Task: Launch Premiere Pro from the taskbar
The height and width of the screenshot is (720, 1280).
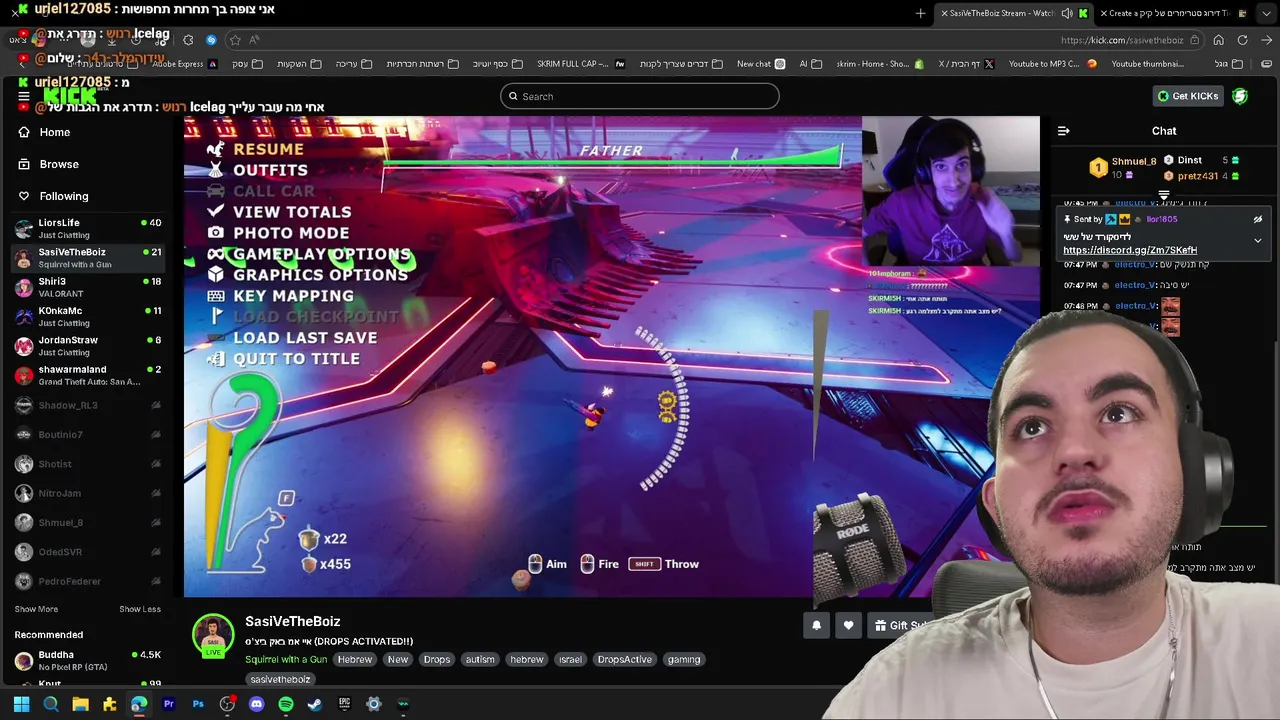Action: 168,704
